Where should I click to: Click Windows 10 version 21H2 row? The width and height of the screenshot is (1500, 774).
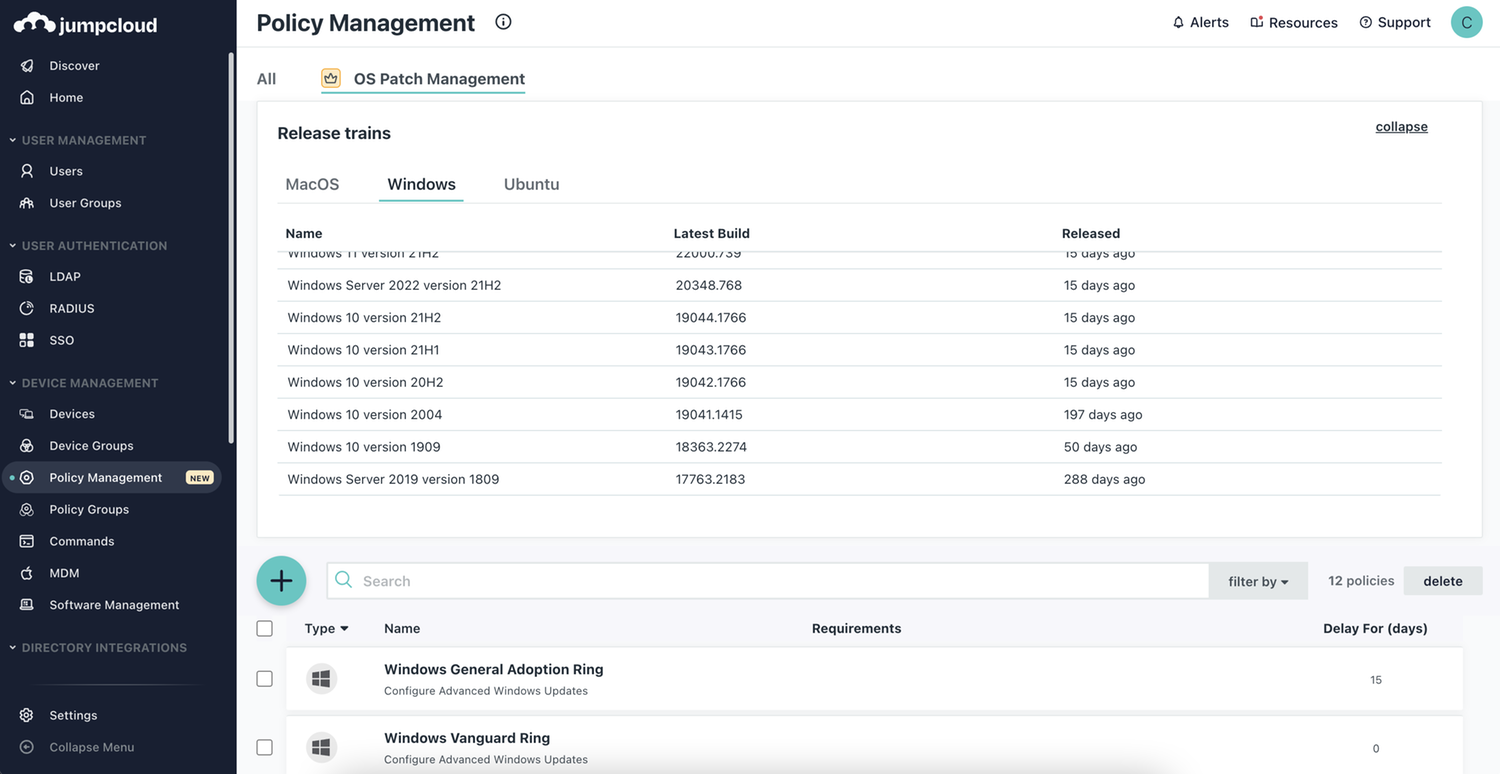tap(860, 317)
